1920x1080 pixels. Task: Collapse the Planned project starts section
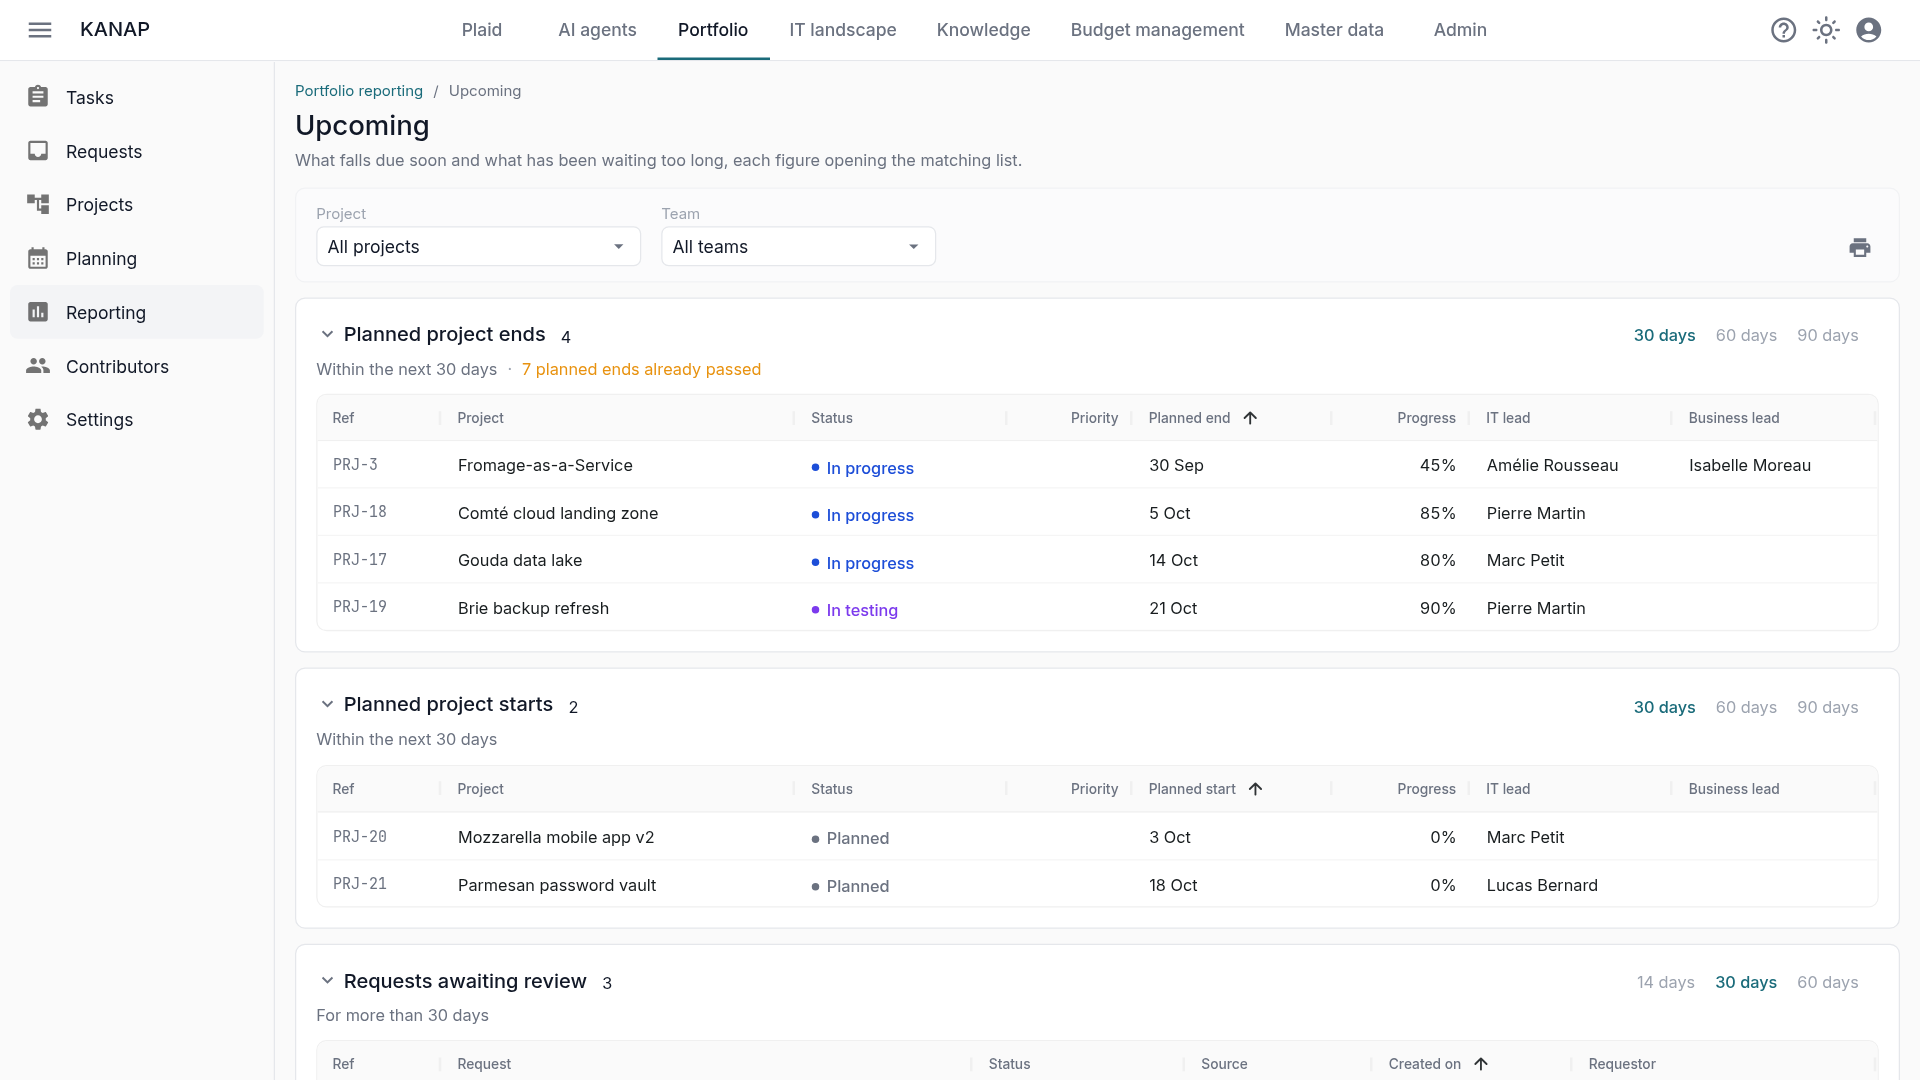tap(327, 704)
